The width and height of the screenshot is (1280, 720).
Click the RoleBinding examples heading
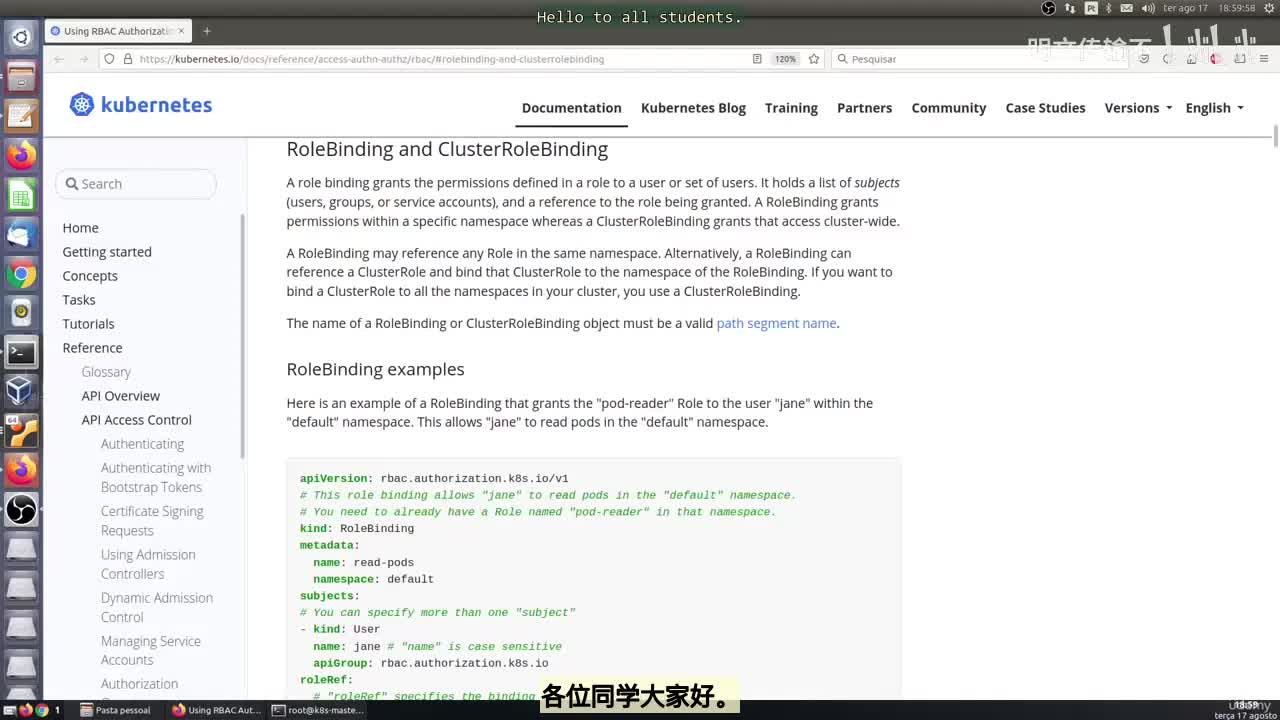pos(375,369)
